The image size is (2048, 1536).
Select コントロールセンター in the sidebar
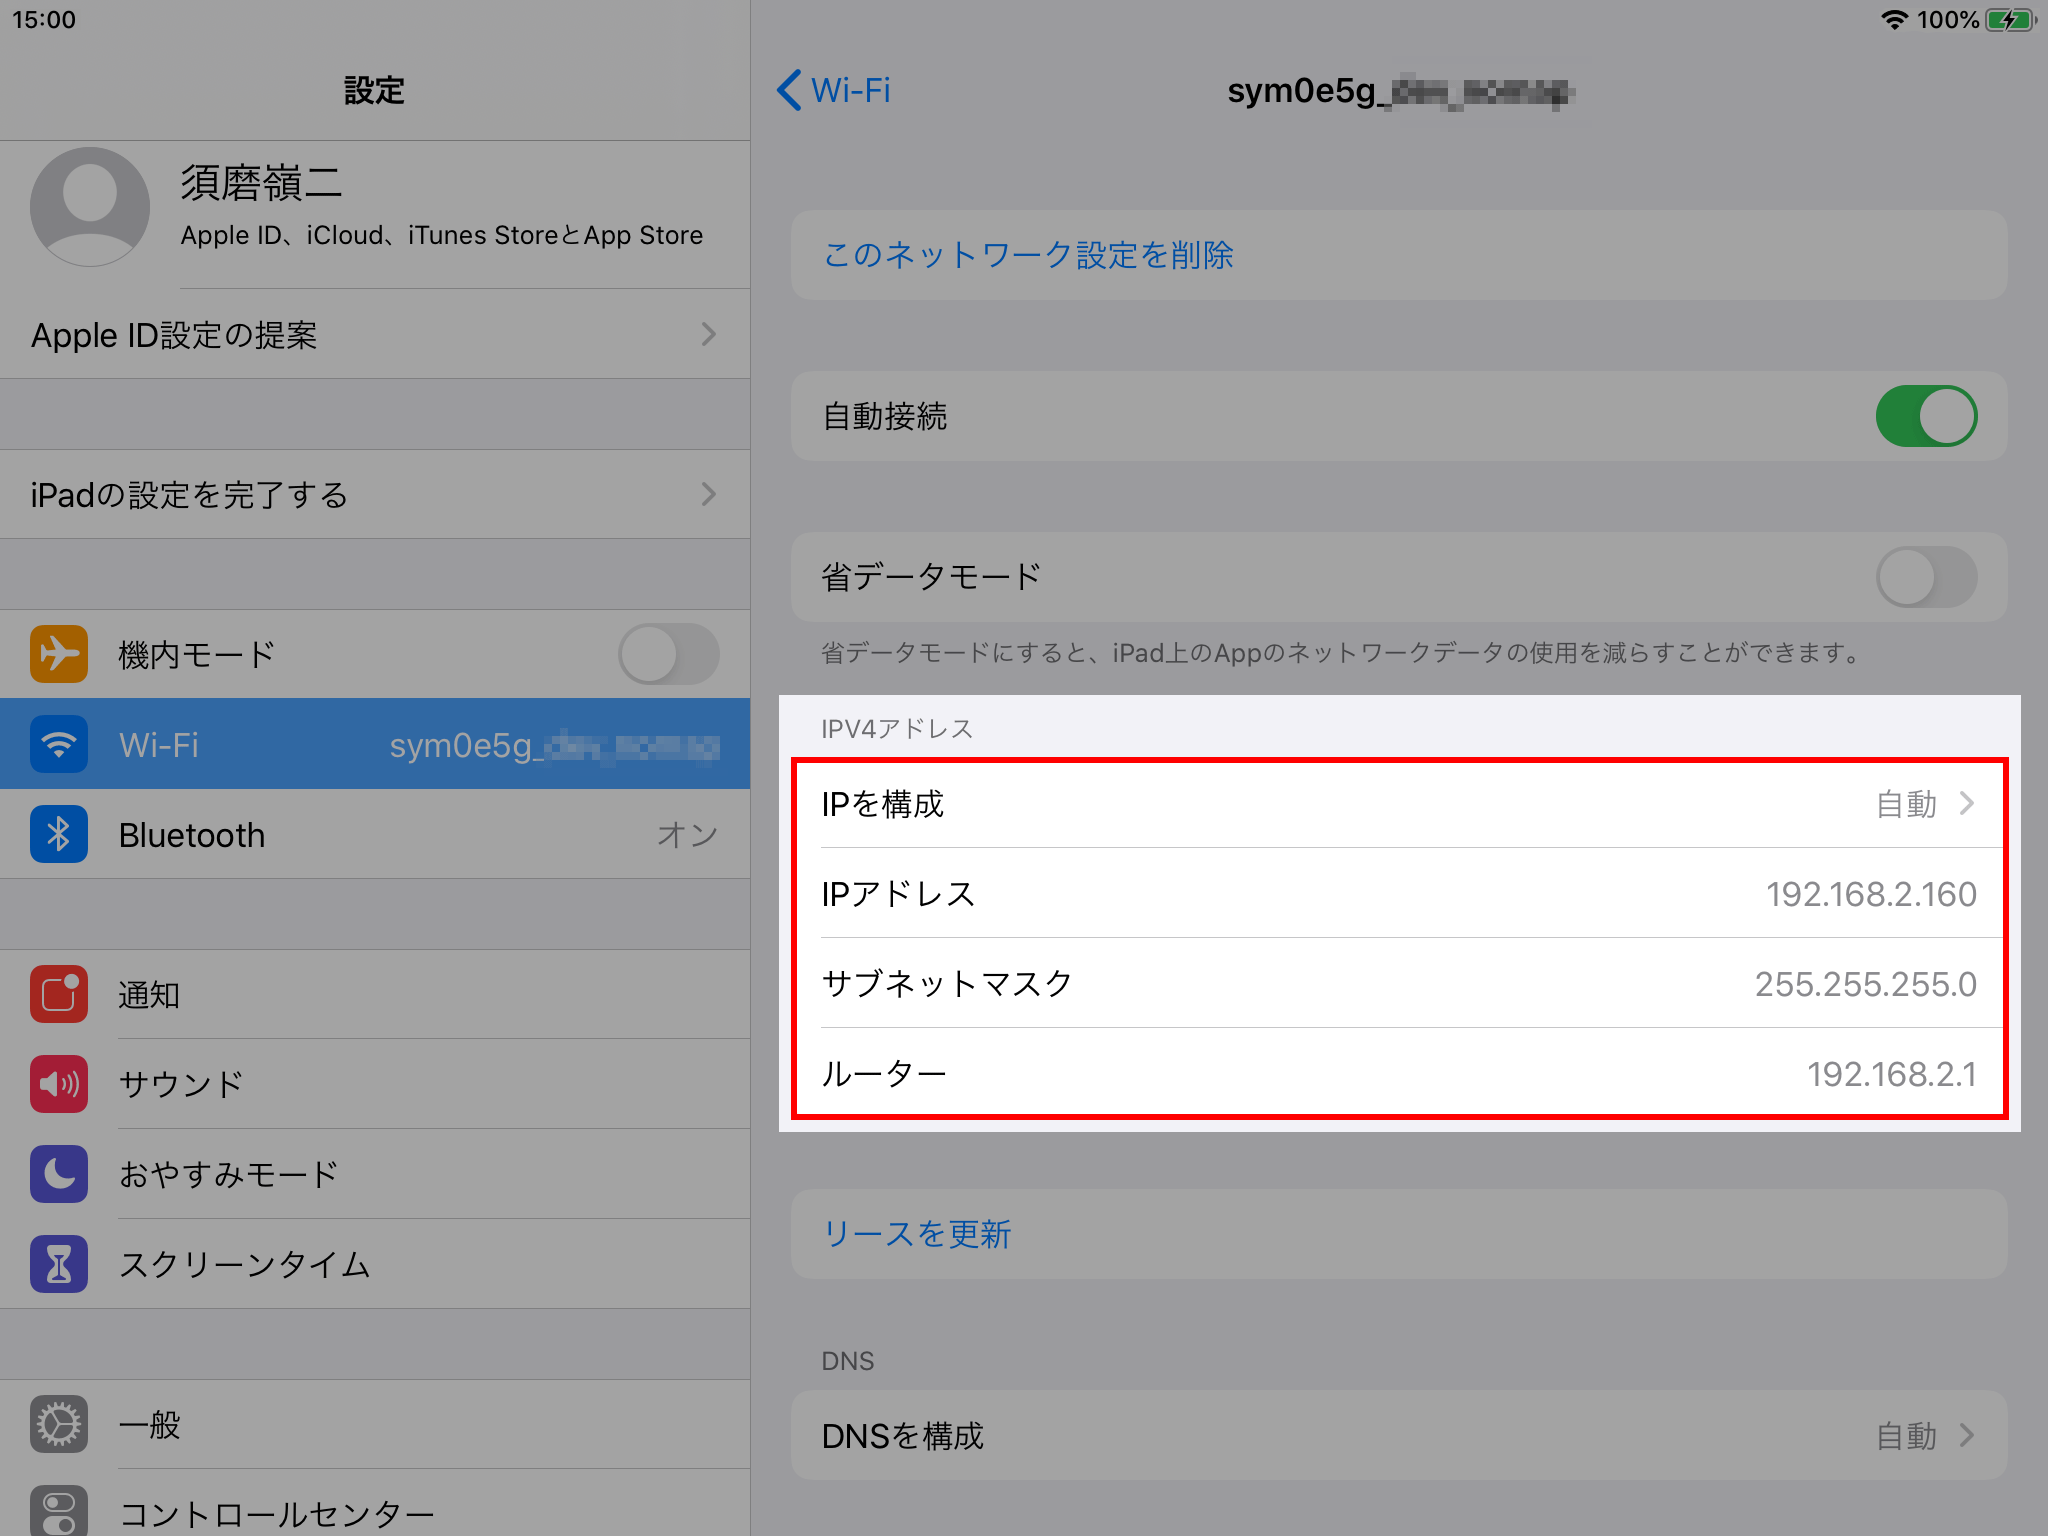coord(276,1512)
